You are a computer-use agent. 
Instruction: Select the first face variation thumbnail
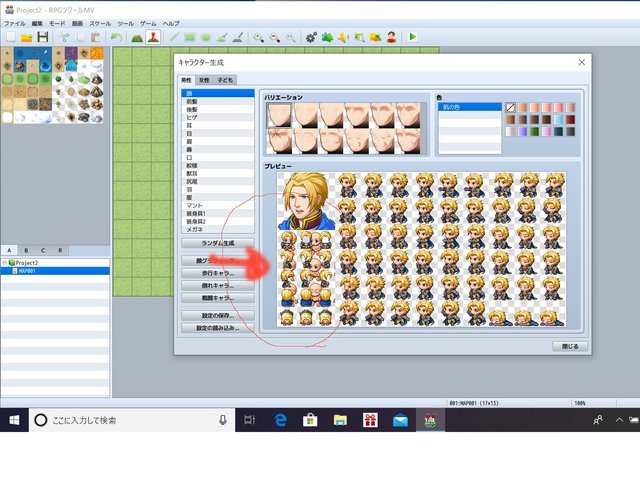[279, 116]
